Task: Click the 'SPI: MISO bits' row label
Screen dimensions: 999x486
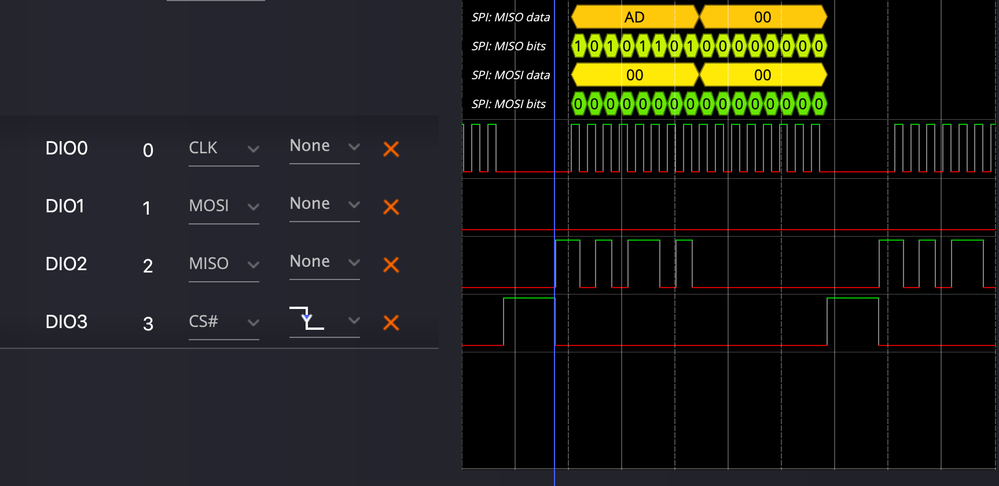Action: (508, 46)
